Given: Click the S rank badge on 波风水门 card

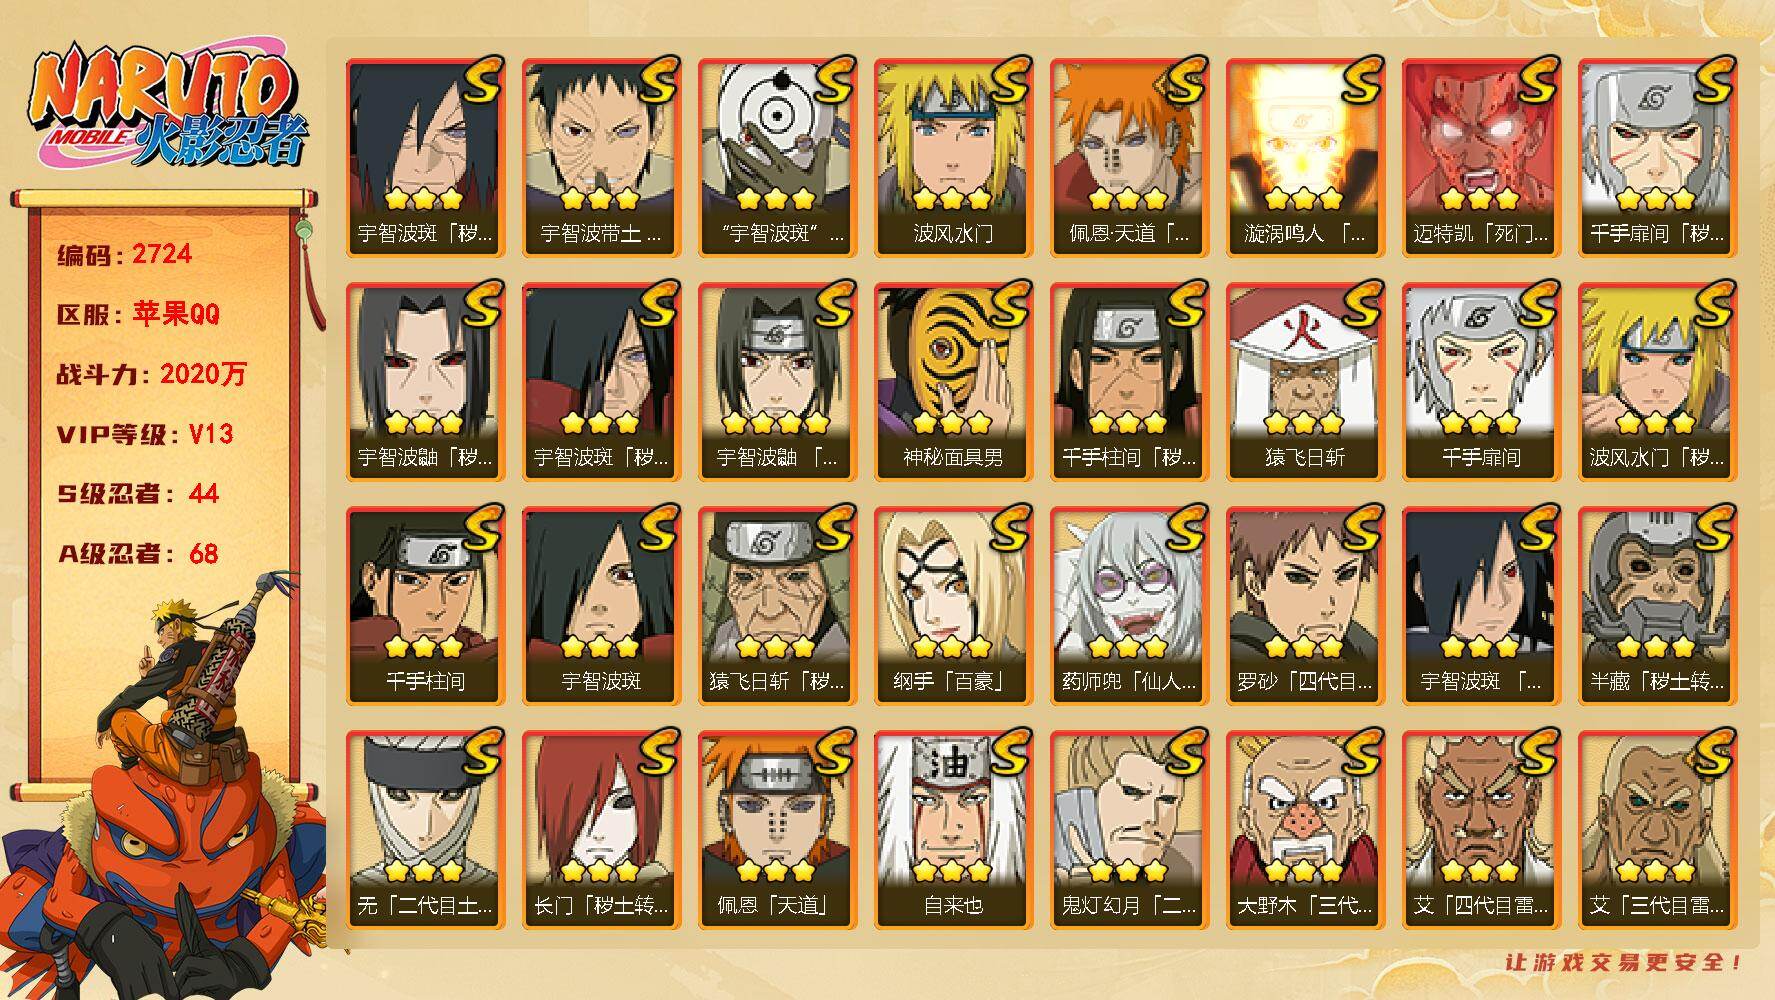Looking at the screenshot, I should point(1006,81).
